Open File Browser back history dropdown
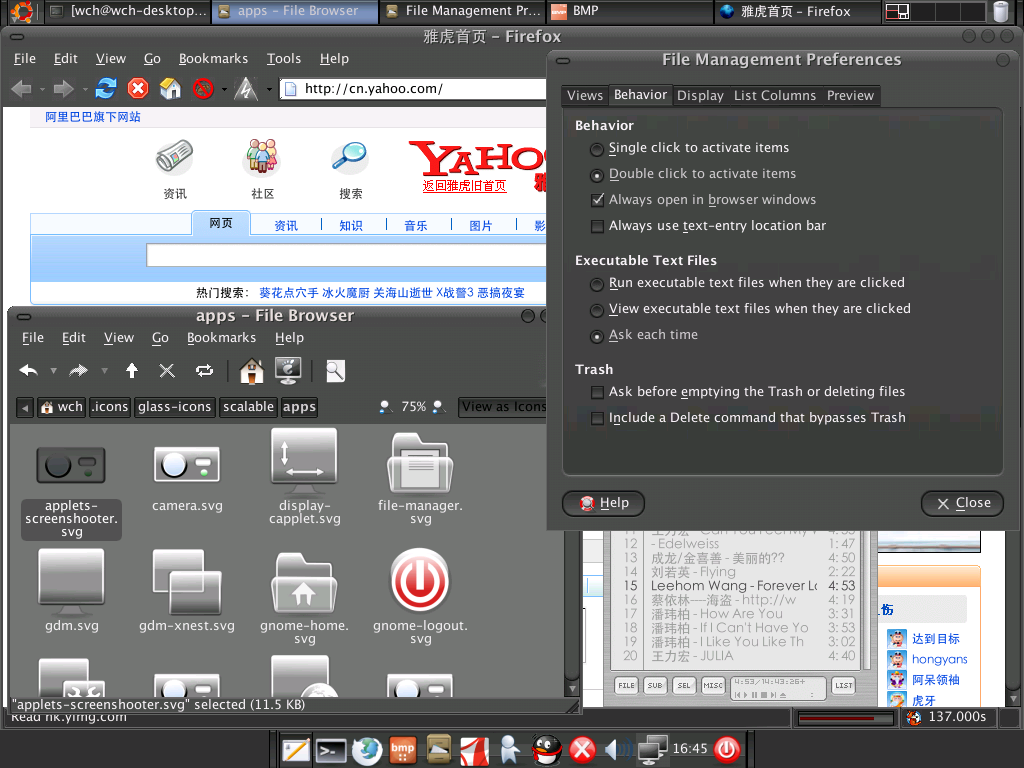This screenshot has height=768, width=1024. [54, 371]
